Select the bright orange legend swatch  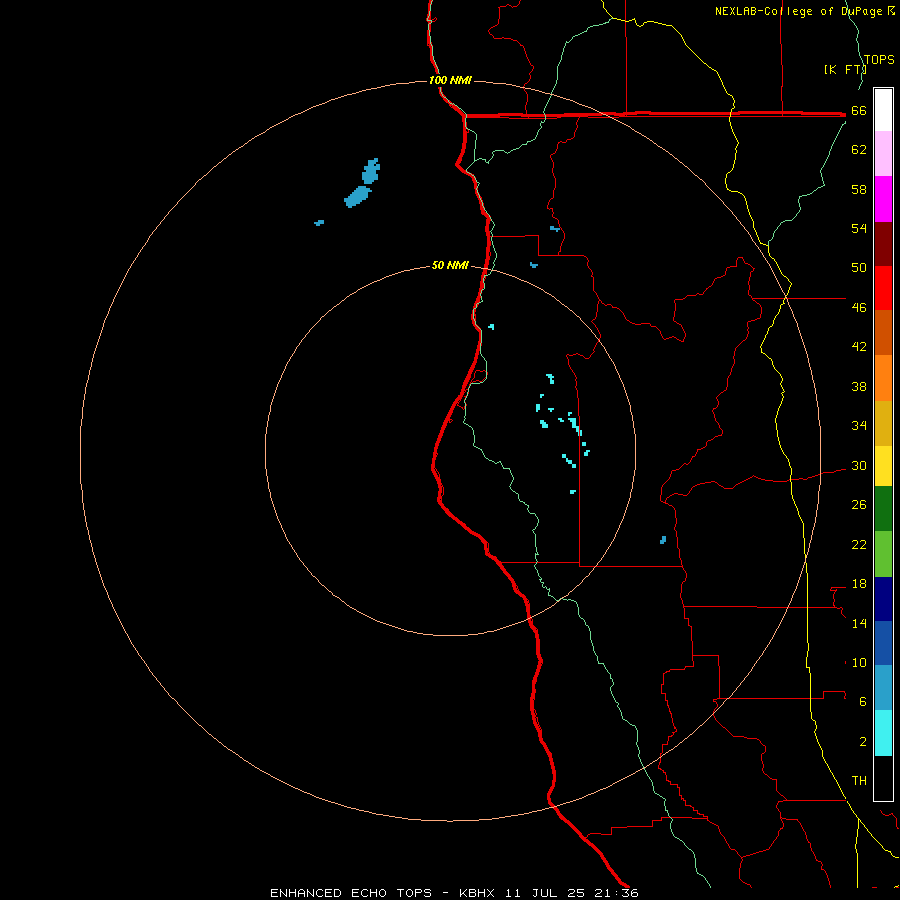click(x=883, y=378)
